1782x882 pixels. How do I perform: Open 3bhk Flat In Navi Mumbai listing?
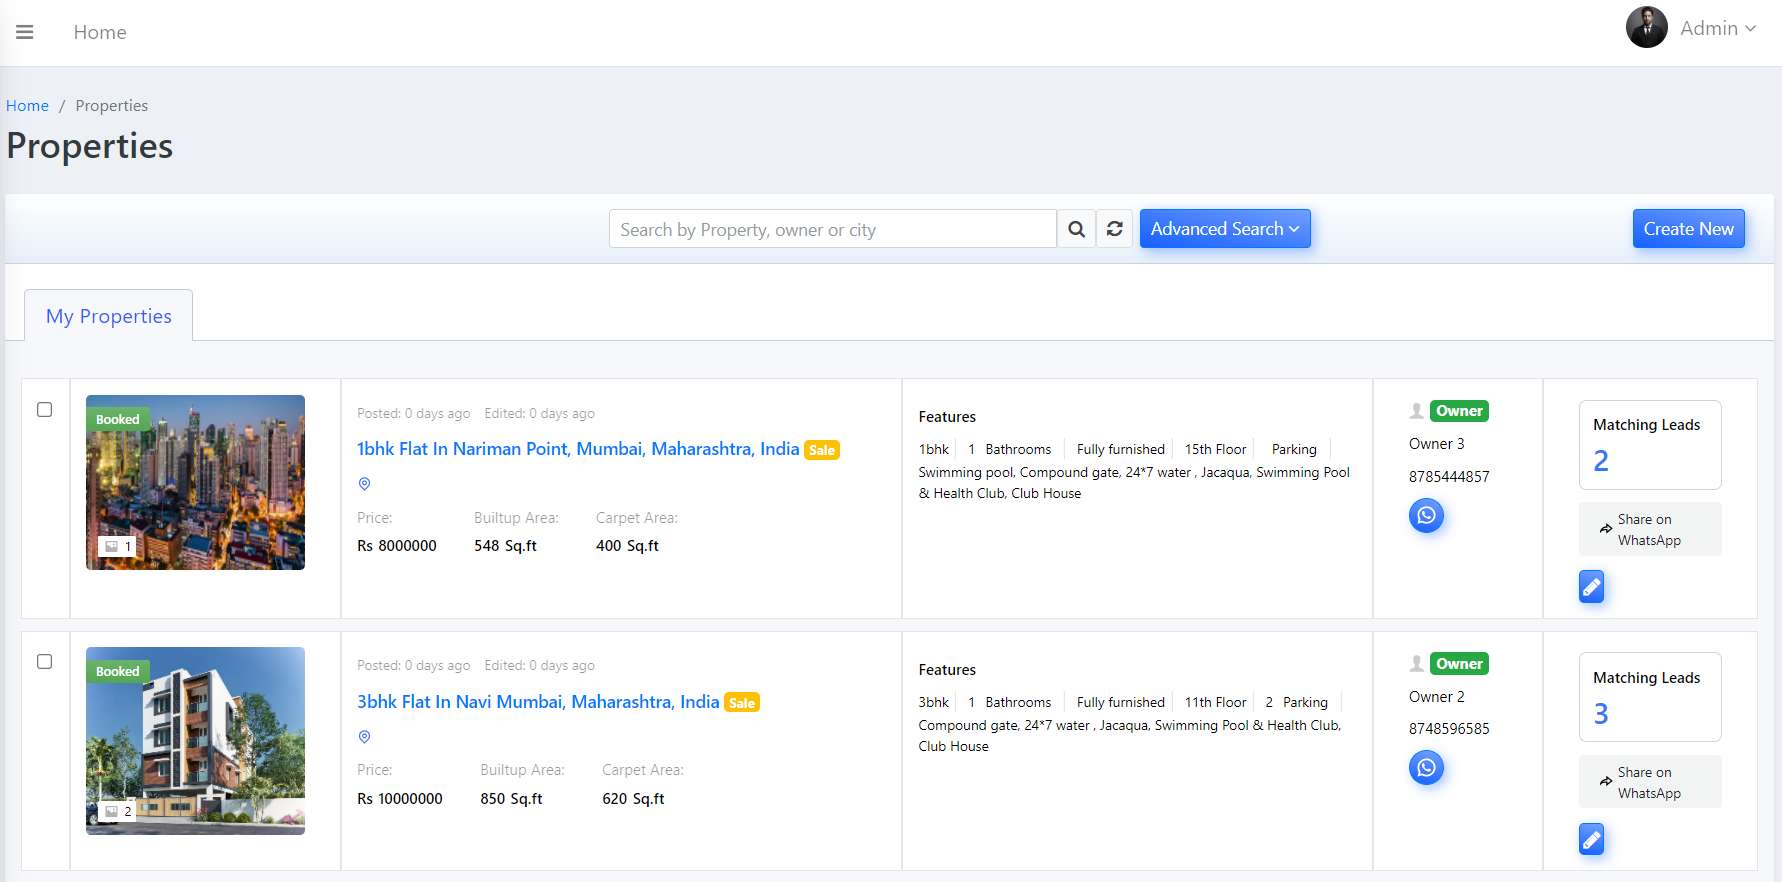pos(538,702)
